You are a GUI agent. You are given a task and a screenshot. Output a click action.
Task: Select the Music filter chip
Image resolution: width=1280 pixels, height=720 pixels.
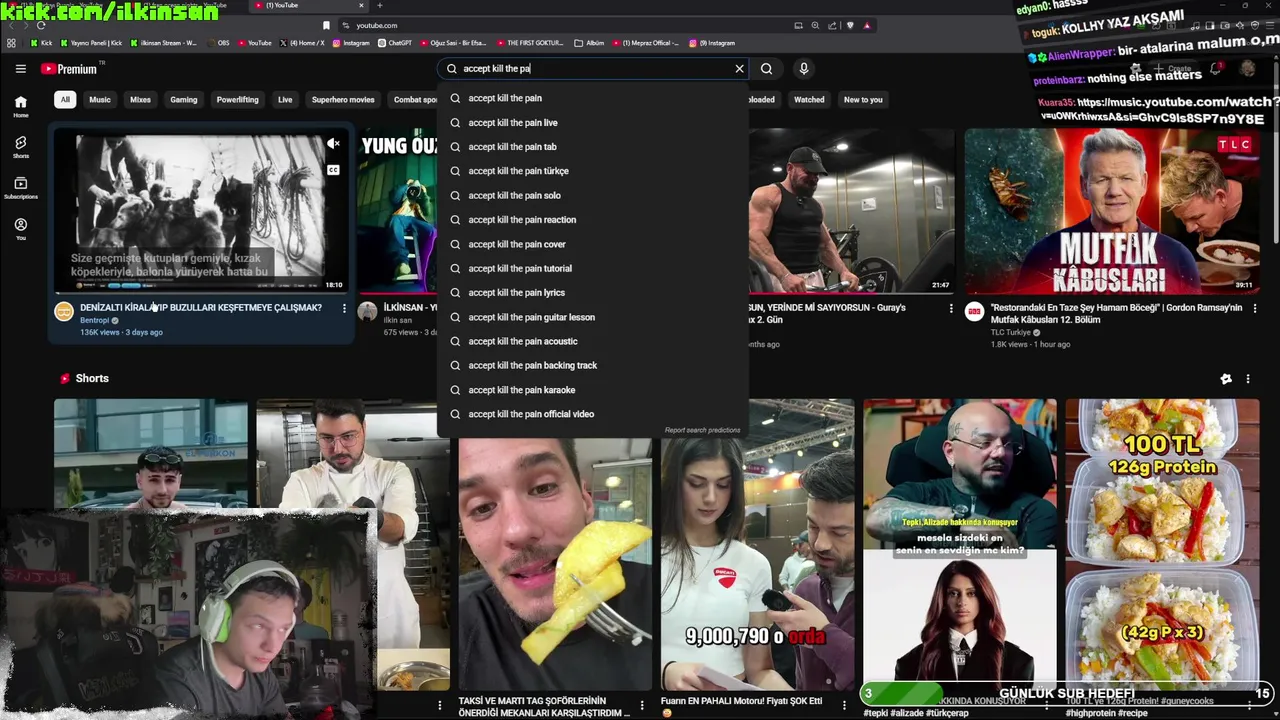(x=100, y=100)
